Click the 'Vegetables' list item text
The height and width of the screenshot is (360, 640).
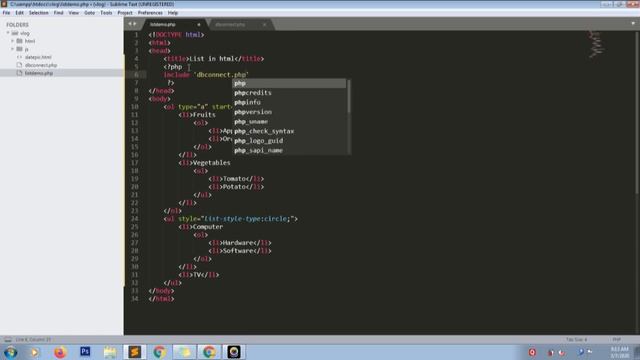coord(211,163)
